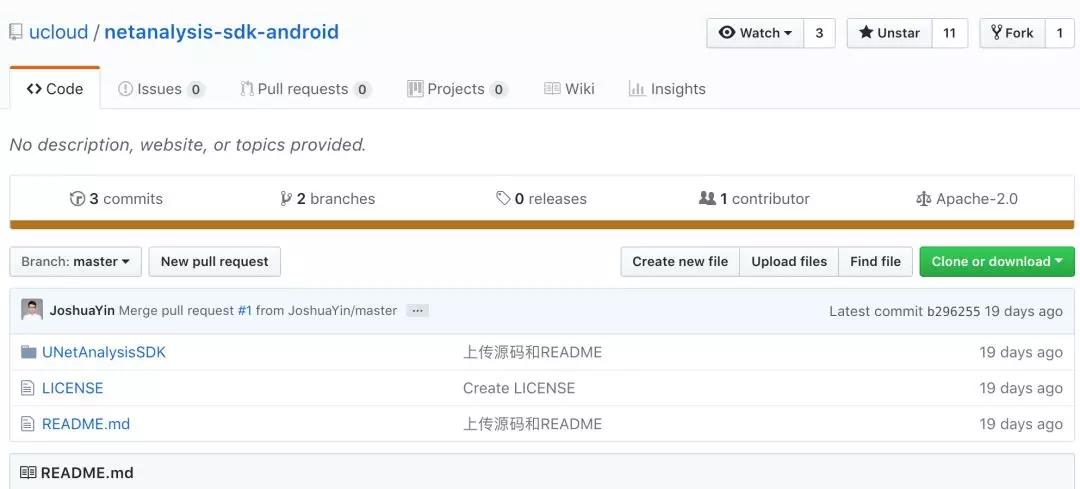
Task: Click the Code tab brackets icon
Action: click(x=34, y=89)
